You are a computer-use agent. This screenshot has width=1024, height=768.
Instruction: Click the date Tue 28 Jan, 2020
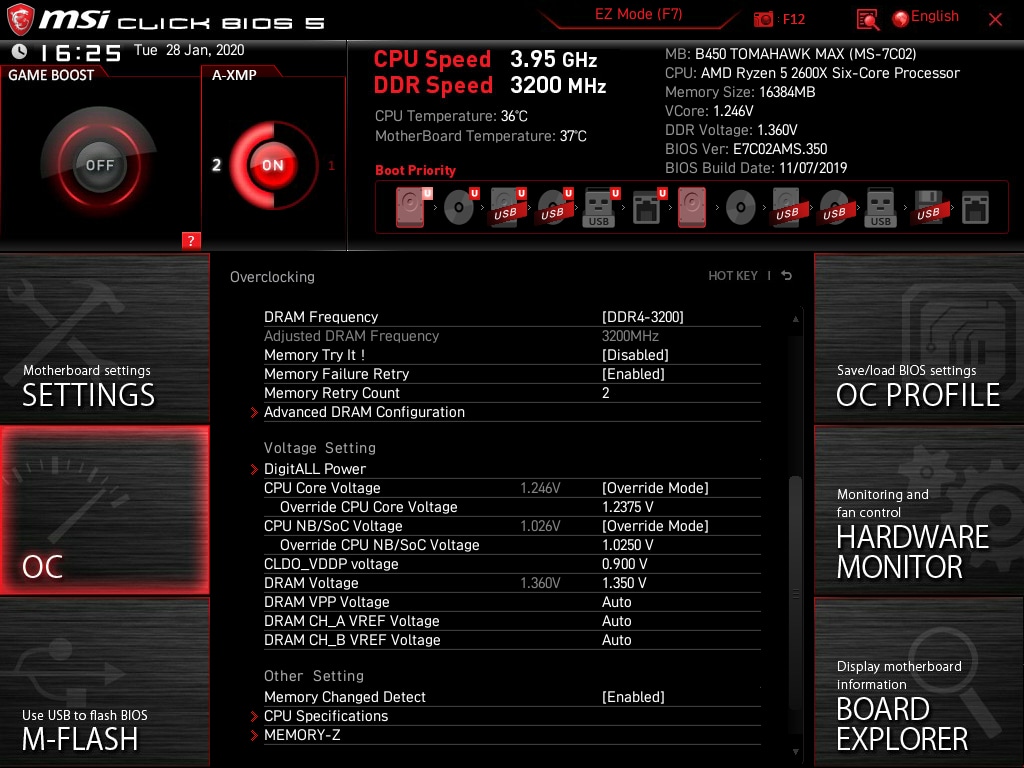pos(189,50)
